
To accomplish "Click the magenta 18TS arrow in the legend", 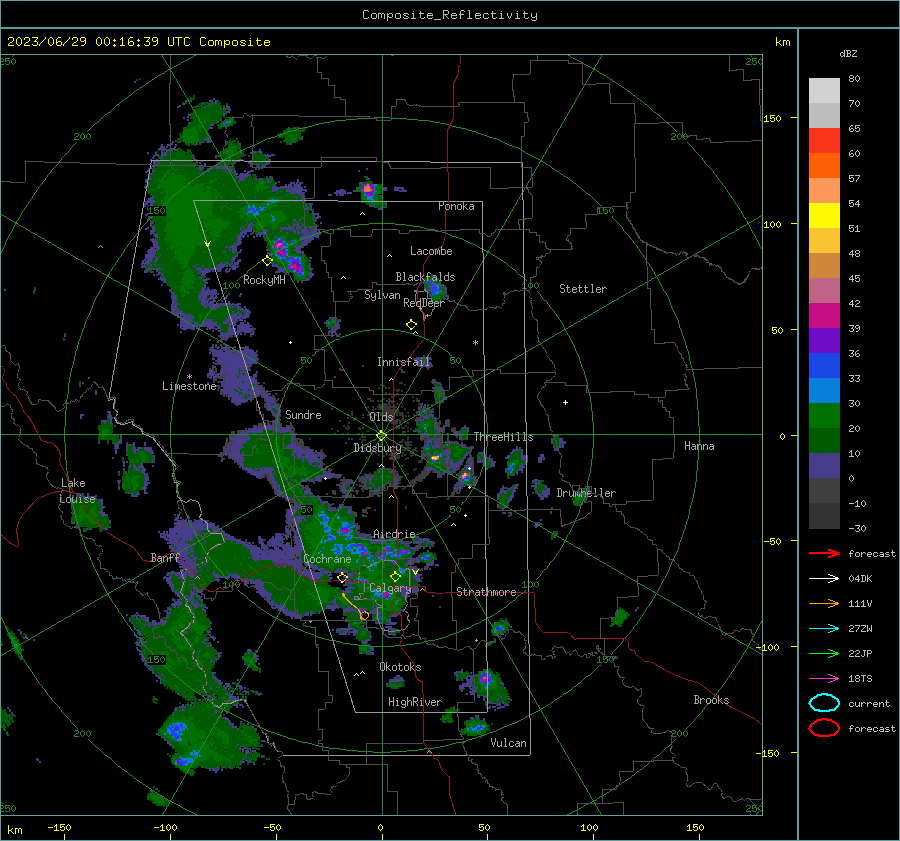I will point(824,679).
